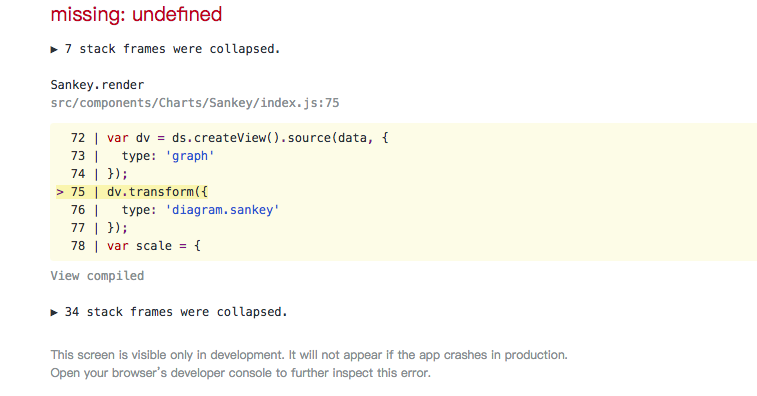Click code line 72 with ds.createView()

[x=229, y=138]
